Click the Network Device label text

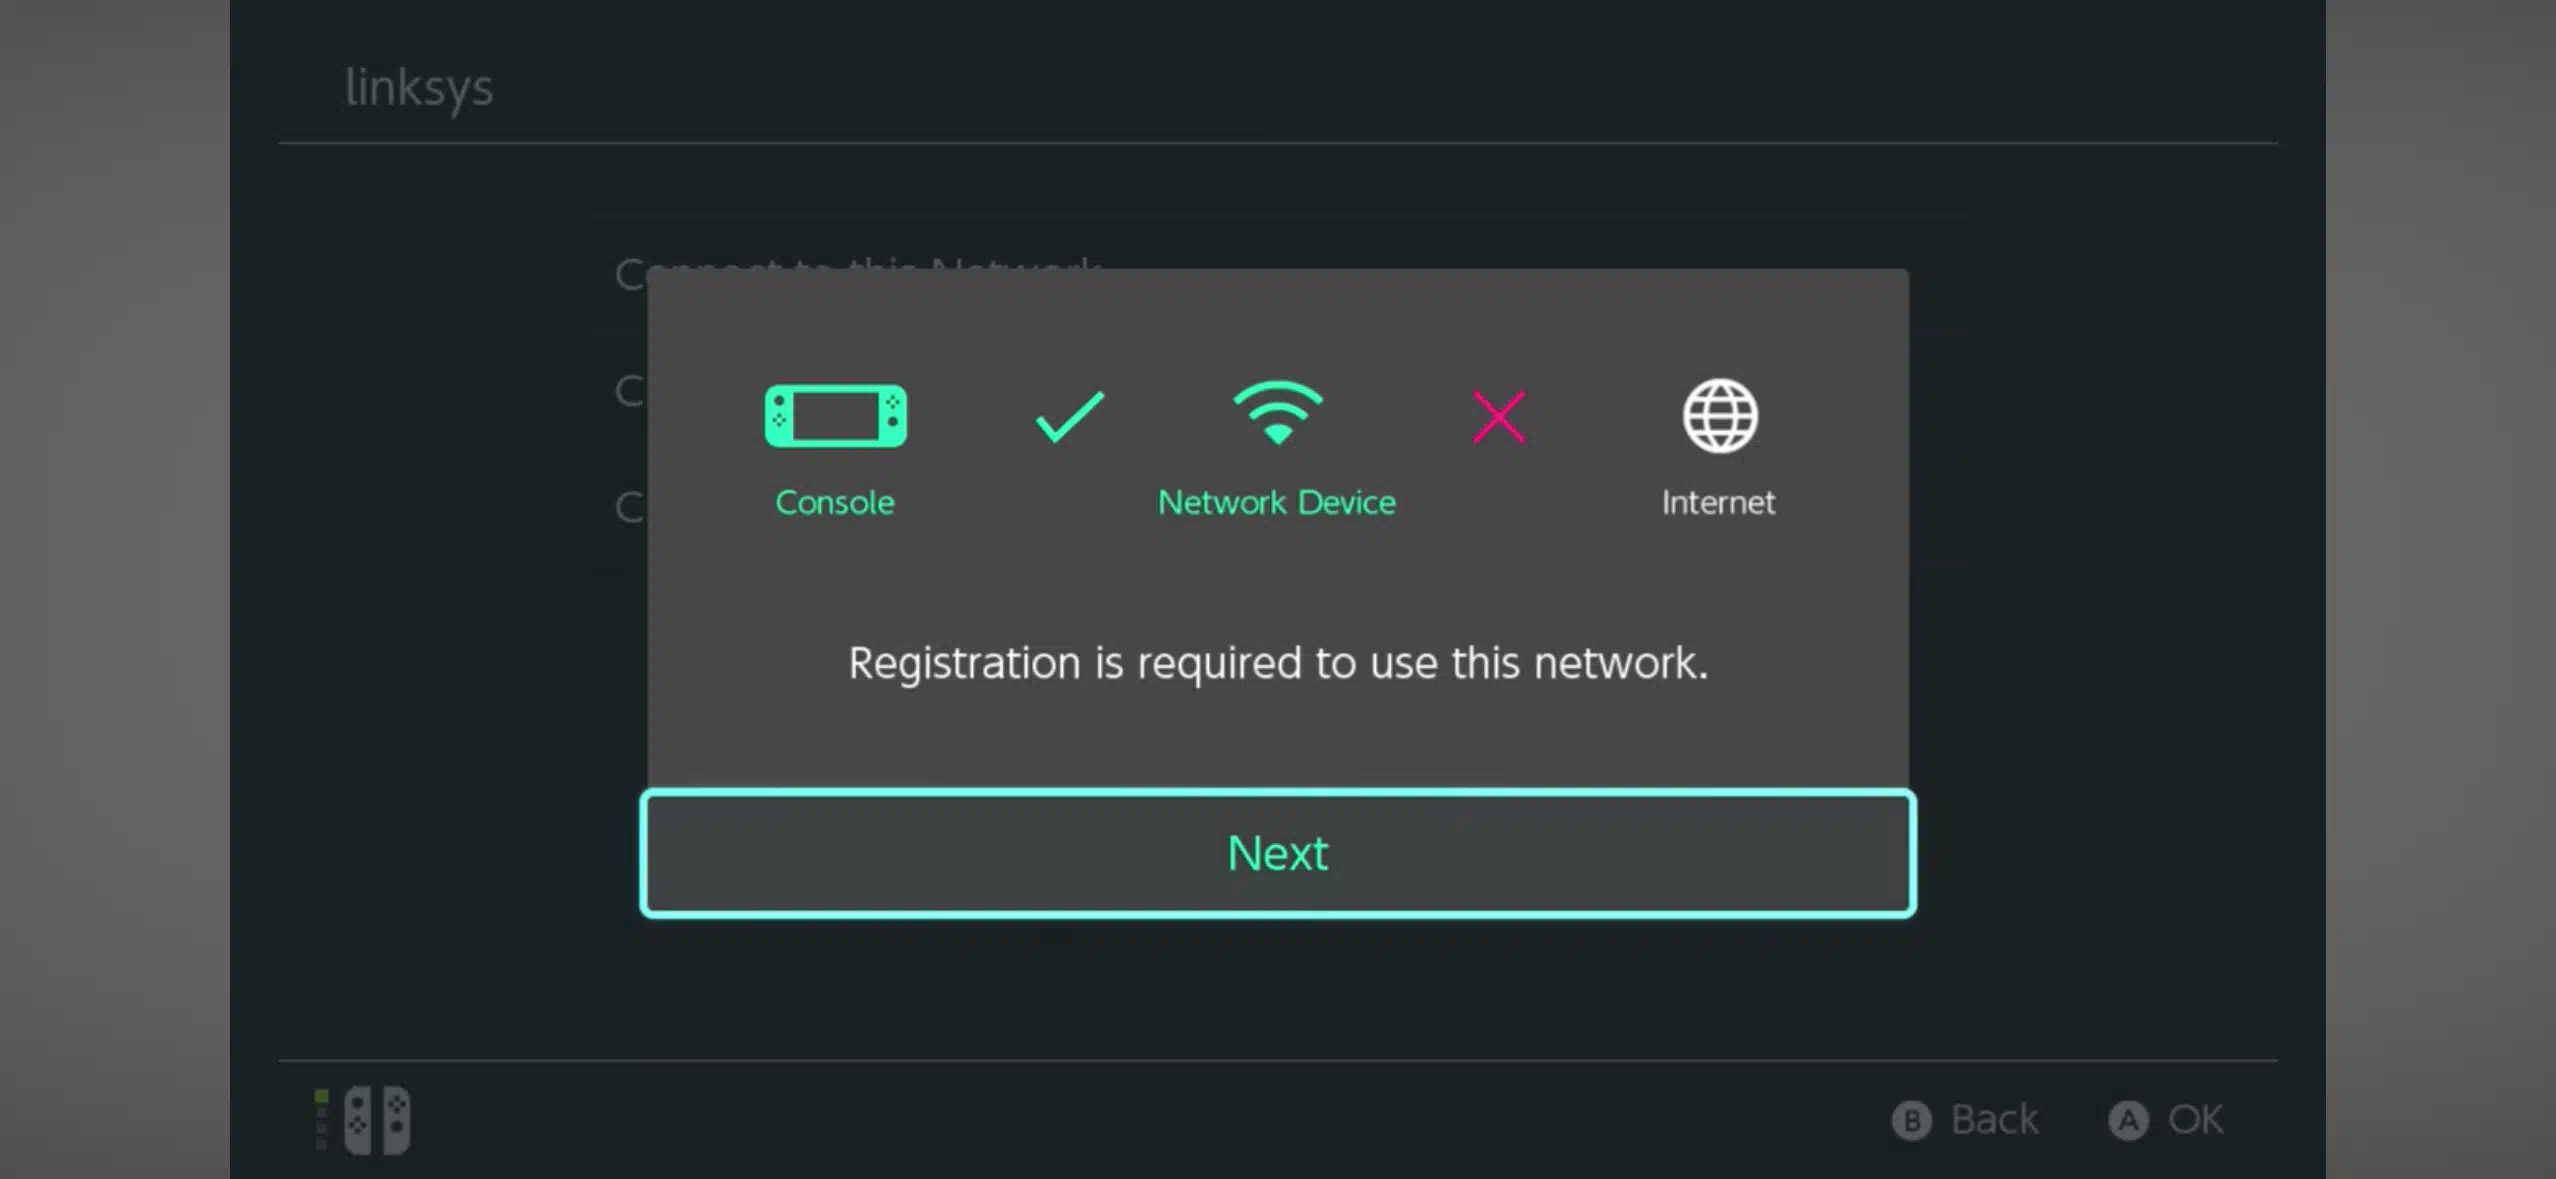[1277, 502]
